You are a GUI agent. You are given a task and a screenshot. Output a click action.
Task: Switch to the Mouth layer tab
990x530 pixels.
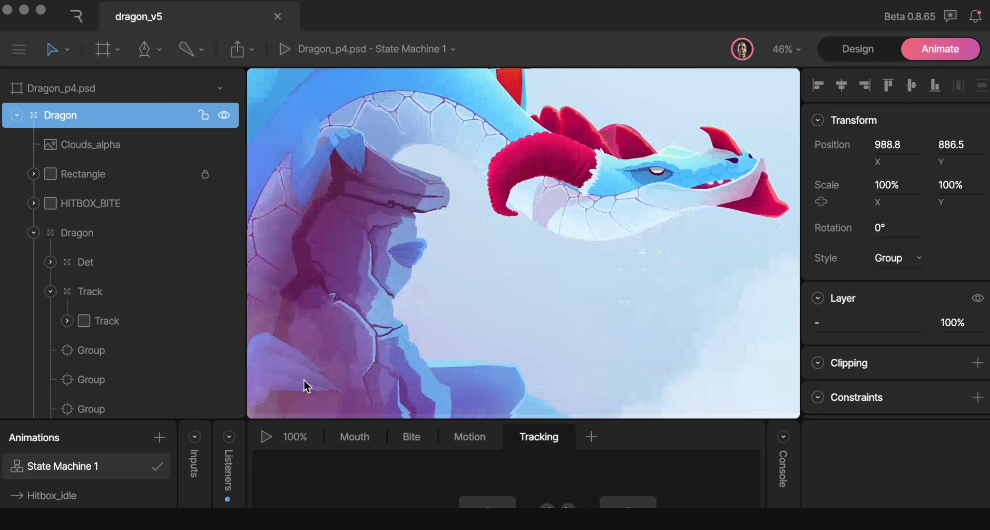point(354,437)
